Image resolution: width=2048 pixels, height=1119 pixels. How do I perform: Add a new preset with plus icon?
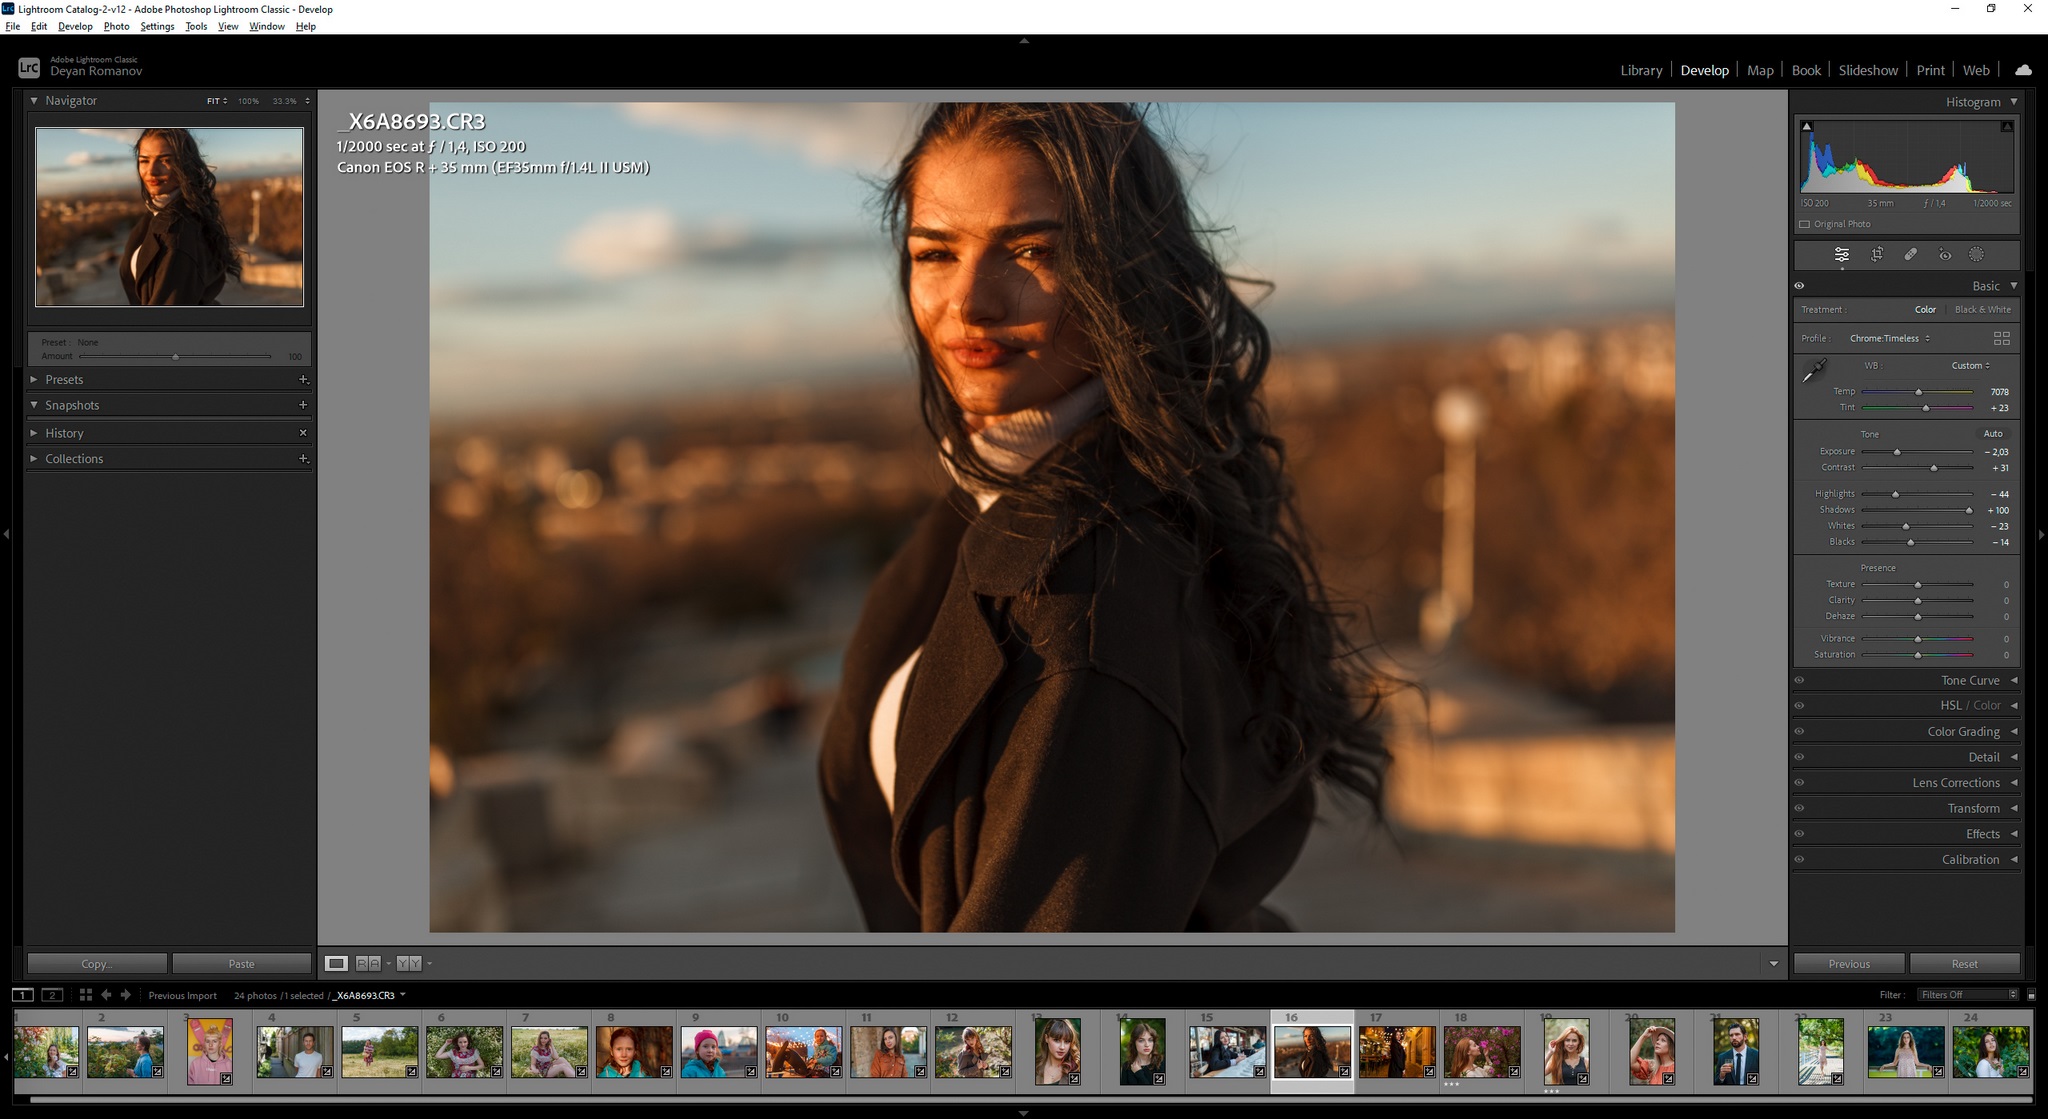303,380
